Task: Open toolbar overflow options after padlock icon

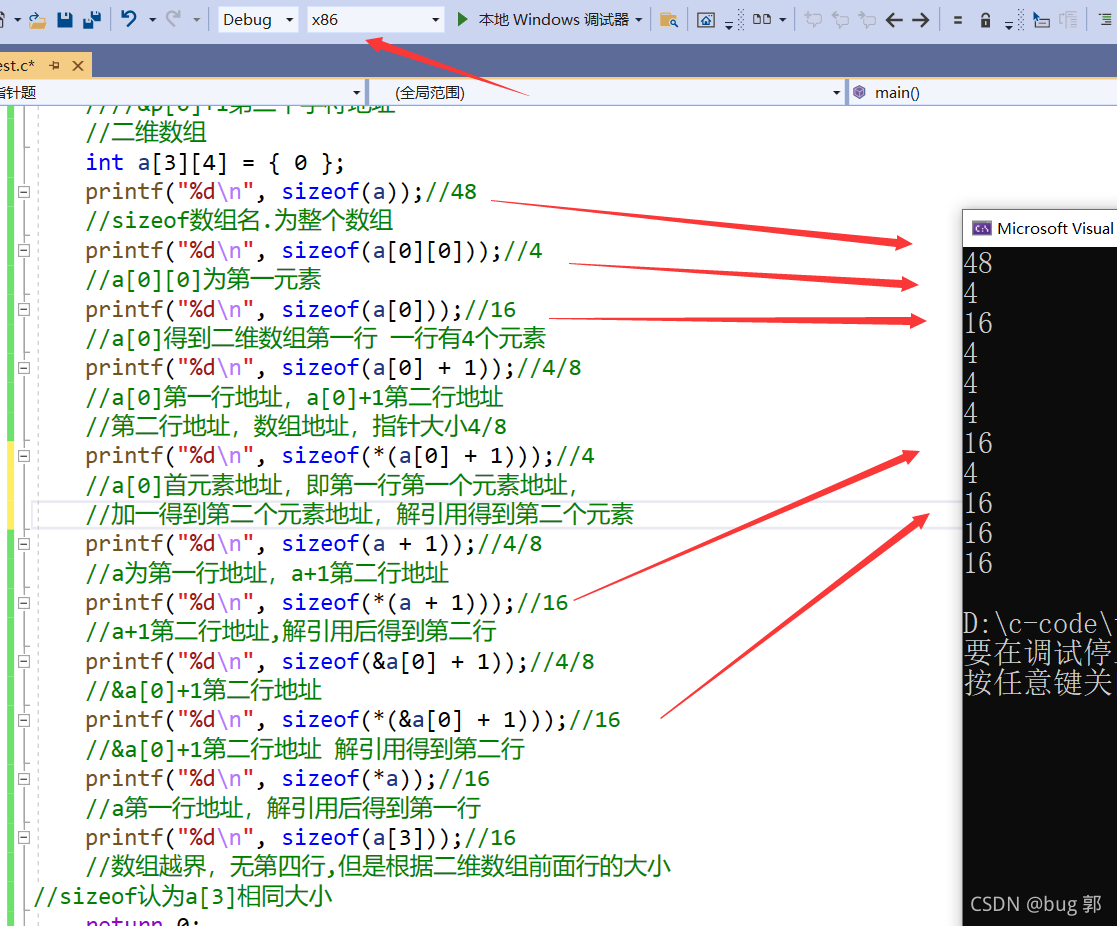Action: (x=1009, y=24)
